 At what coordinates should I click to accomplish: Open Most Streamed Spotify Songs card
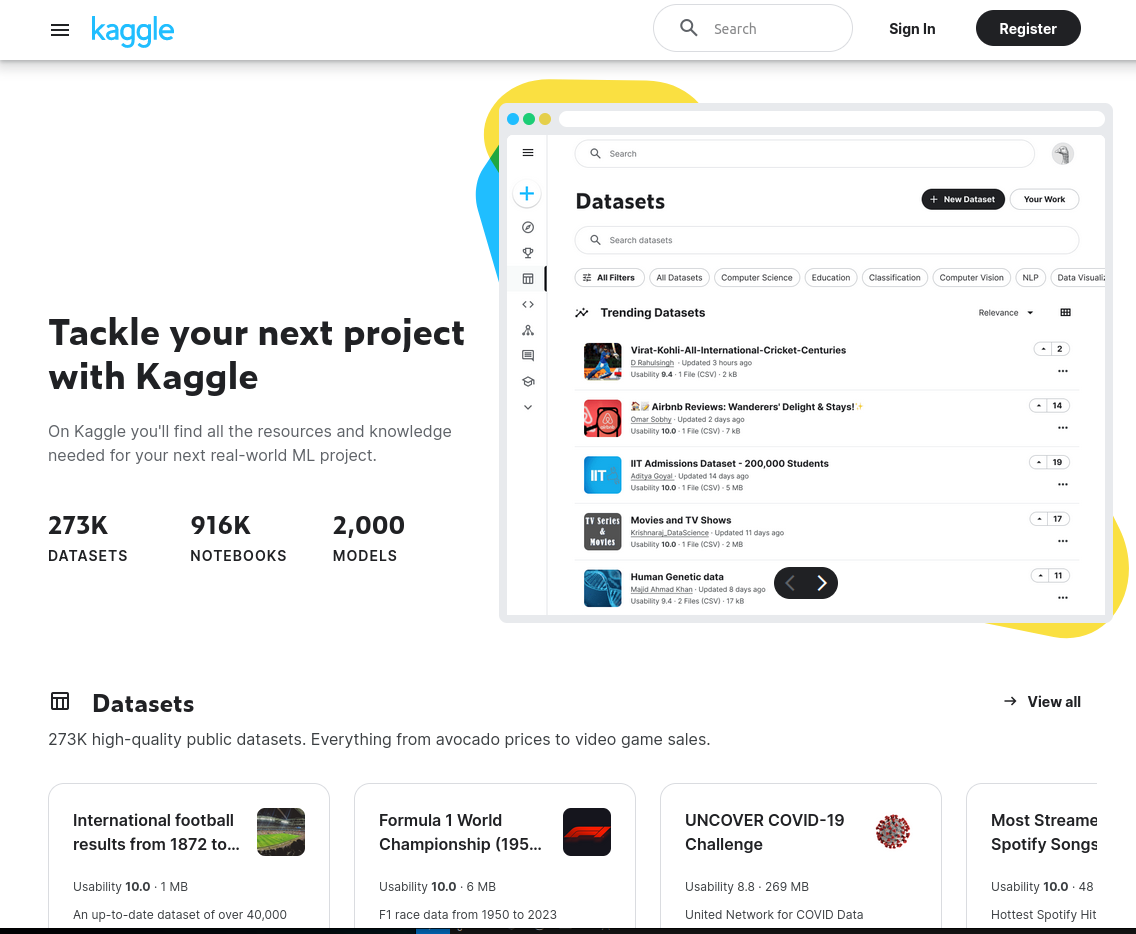(1032, 855)
